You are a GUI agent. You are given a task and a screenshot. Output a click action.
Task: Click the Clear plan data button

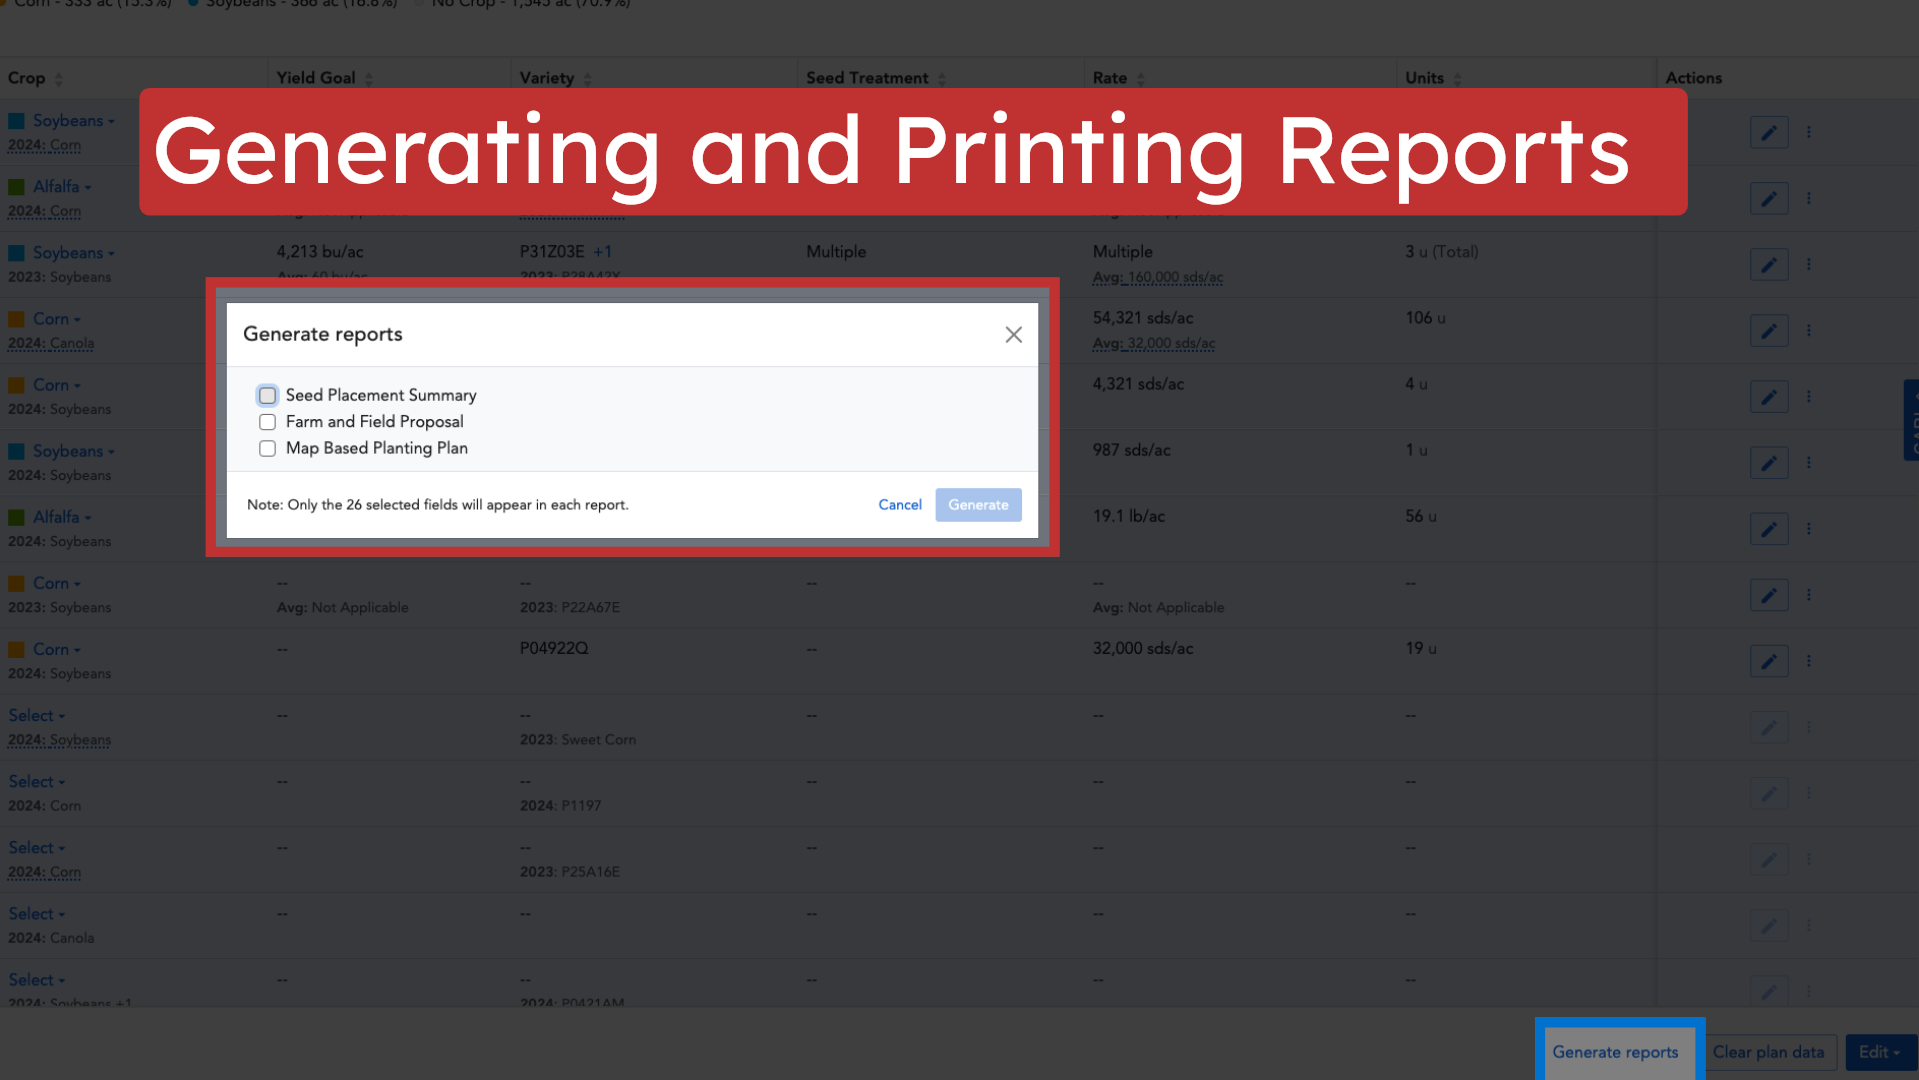[x=1768, y=1052]
